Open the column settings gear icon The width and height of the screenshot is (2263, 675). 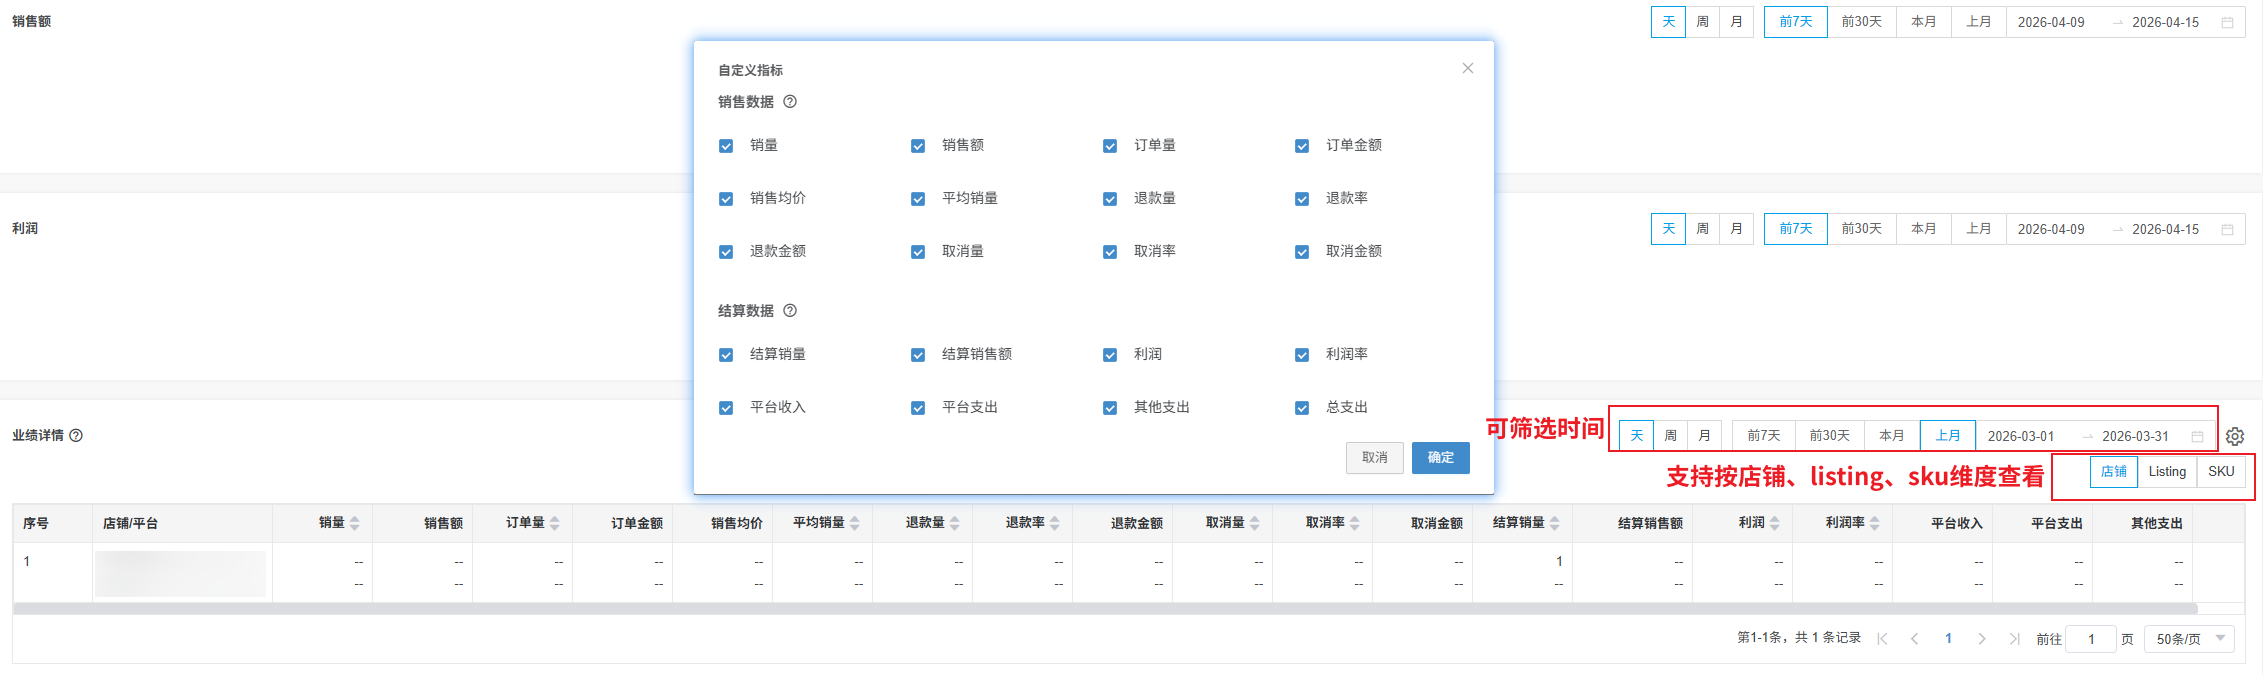point(2235,436)
